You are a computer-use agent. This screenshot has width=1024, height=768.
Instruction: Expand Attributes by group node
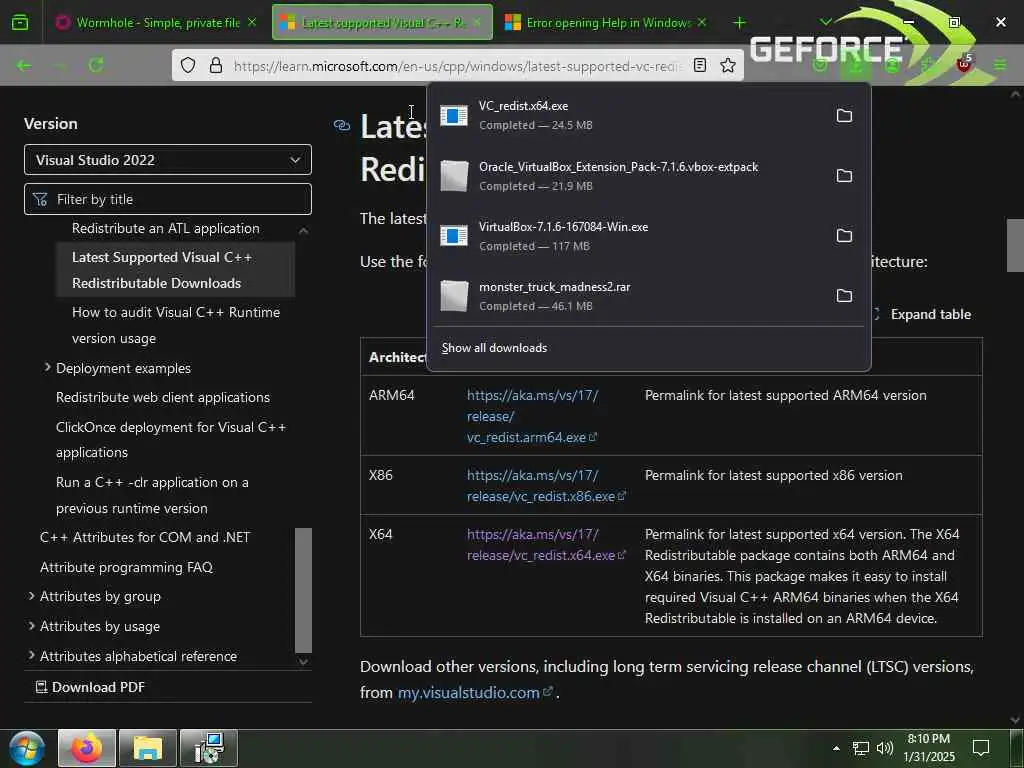tap(31, 596)
